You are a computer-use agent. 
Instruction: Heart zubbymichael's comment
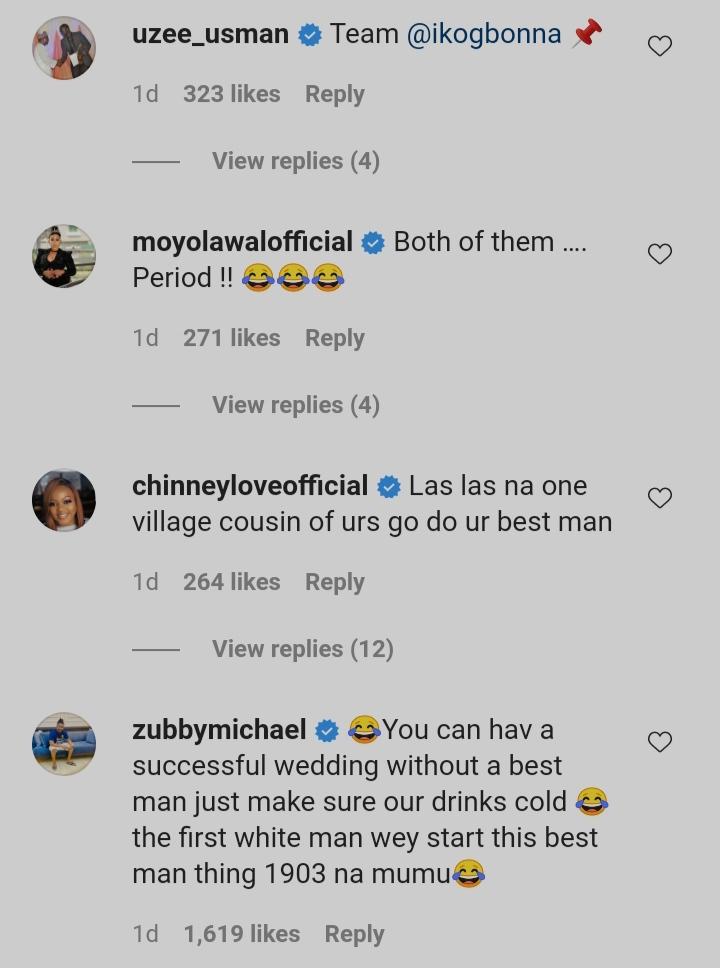(660, 742)
